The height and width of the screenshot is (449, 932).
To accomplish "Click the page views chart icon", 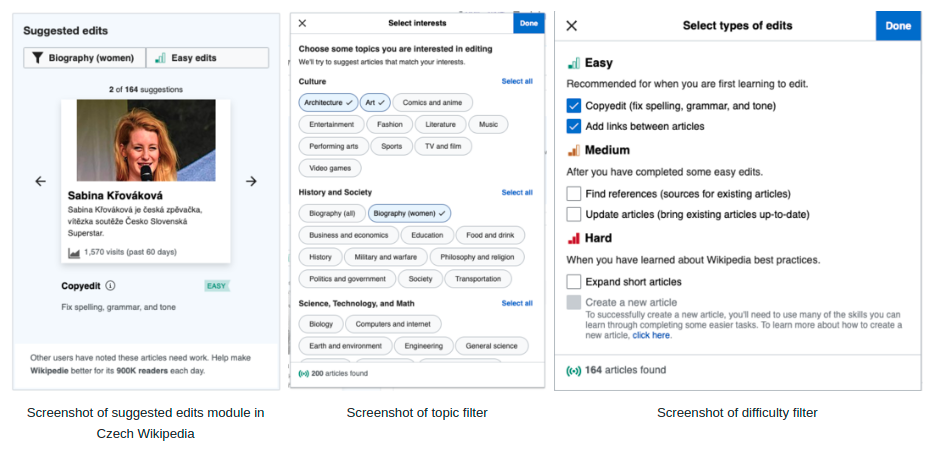I will point(74,253).
